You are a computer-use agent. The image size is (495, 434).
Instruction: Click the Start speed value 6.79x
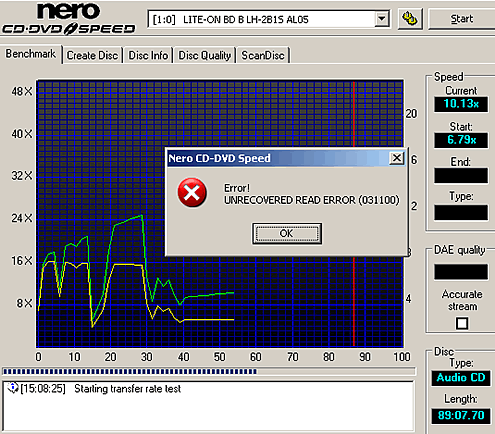pos(461,140)
